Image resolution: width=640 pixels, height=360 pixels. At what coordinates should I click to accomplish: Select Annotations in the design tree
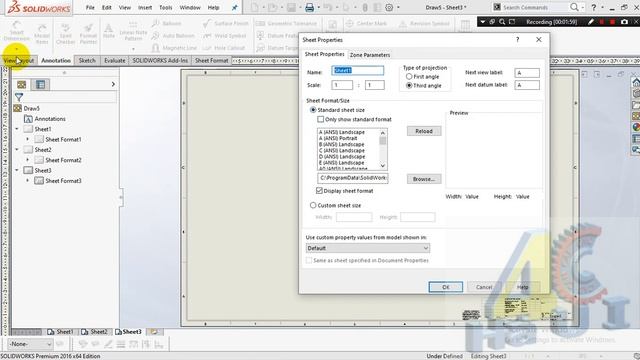coord(50,119)
